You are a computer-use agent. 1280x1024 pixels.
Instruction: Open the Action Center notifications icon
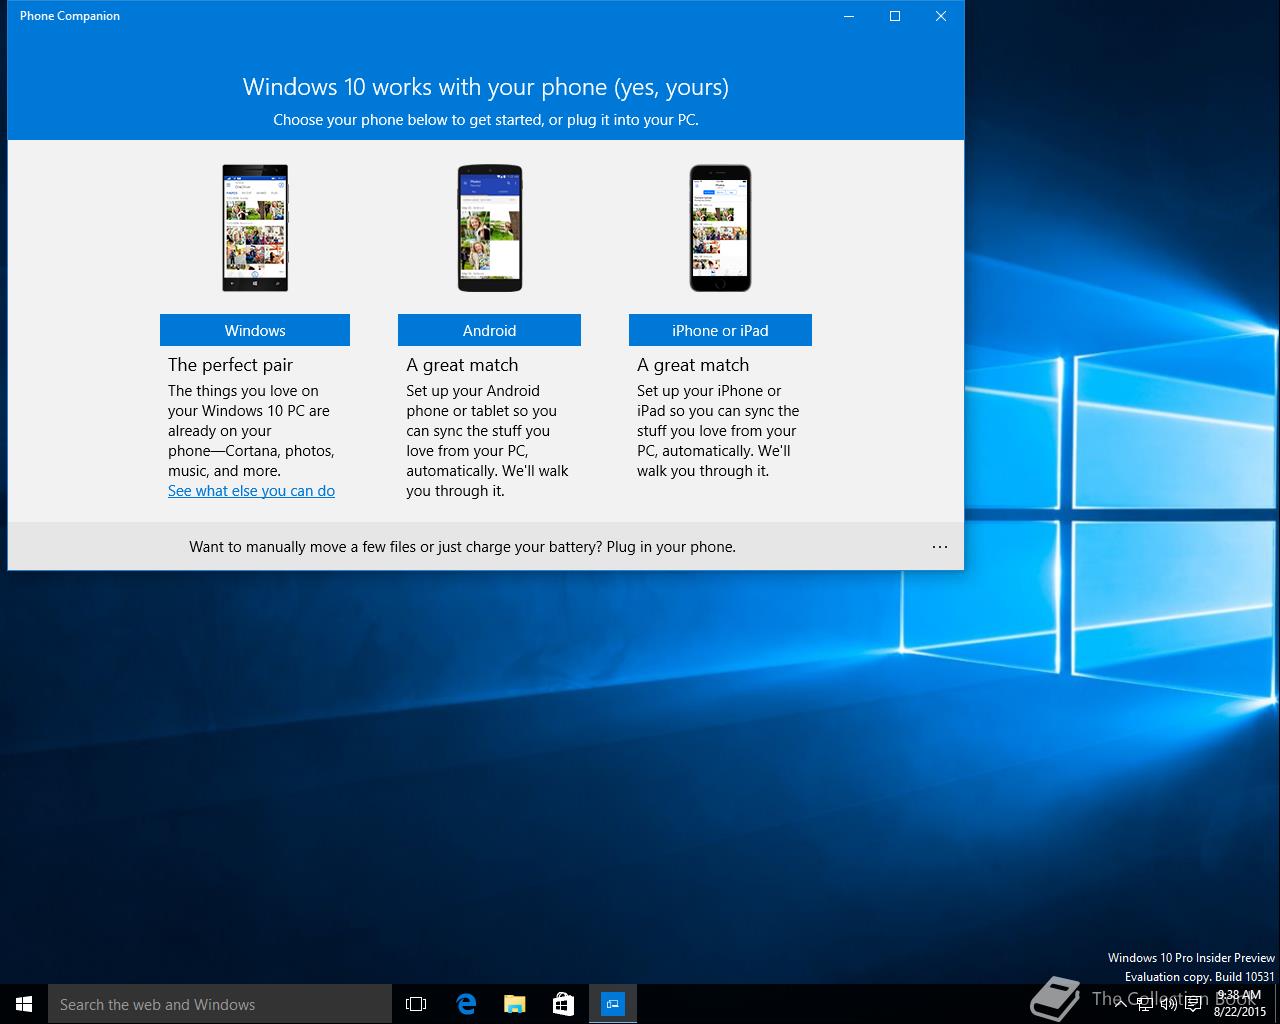tap(1193, 1004)
